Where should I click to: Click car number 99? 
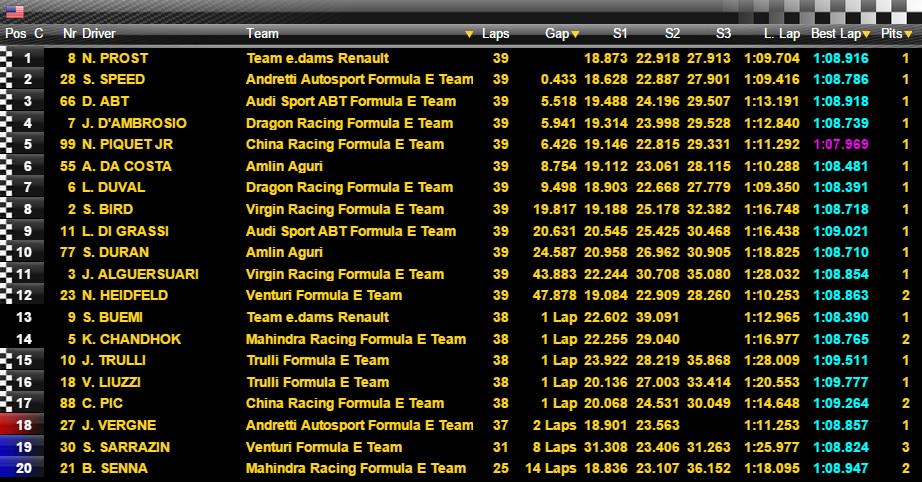[x=68, y=144]
